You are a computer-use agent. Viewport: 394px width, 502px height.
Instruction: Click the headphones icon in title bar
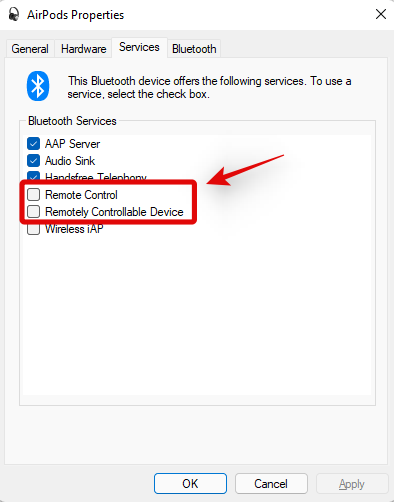coord(14,14)
